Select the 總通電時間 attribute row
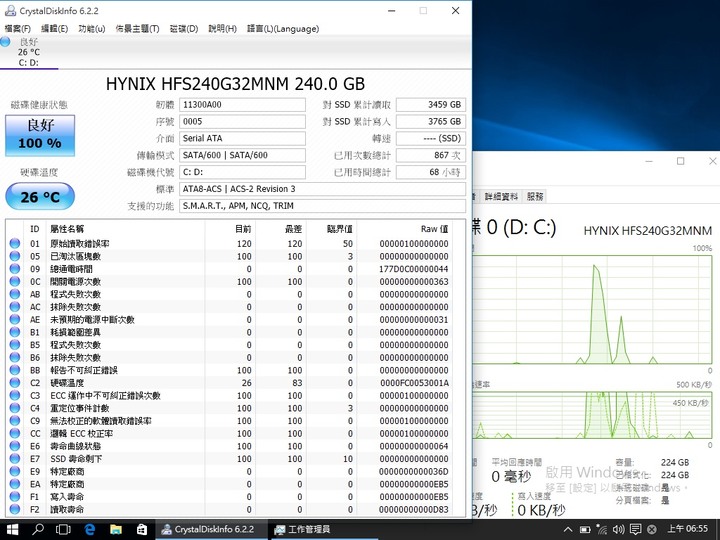 [229, 269]
